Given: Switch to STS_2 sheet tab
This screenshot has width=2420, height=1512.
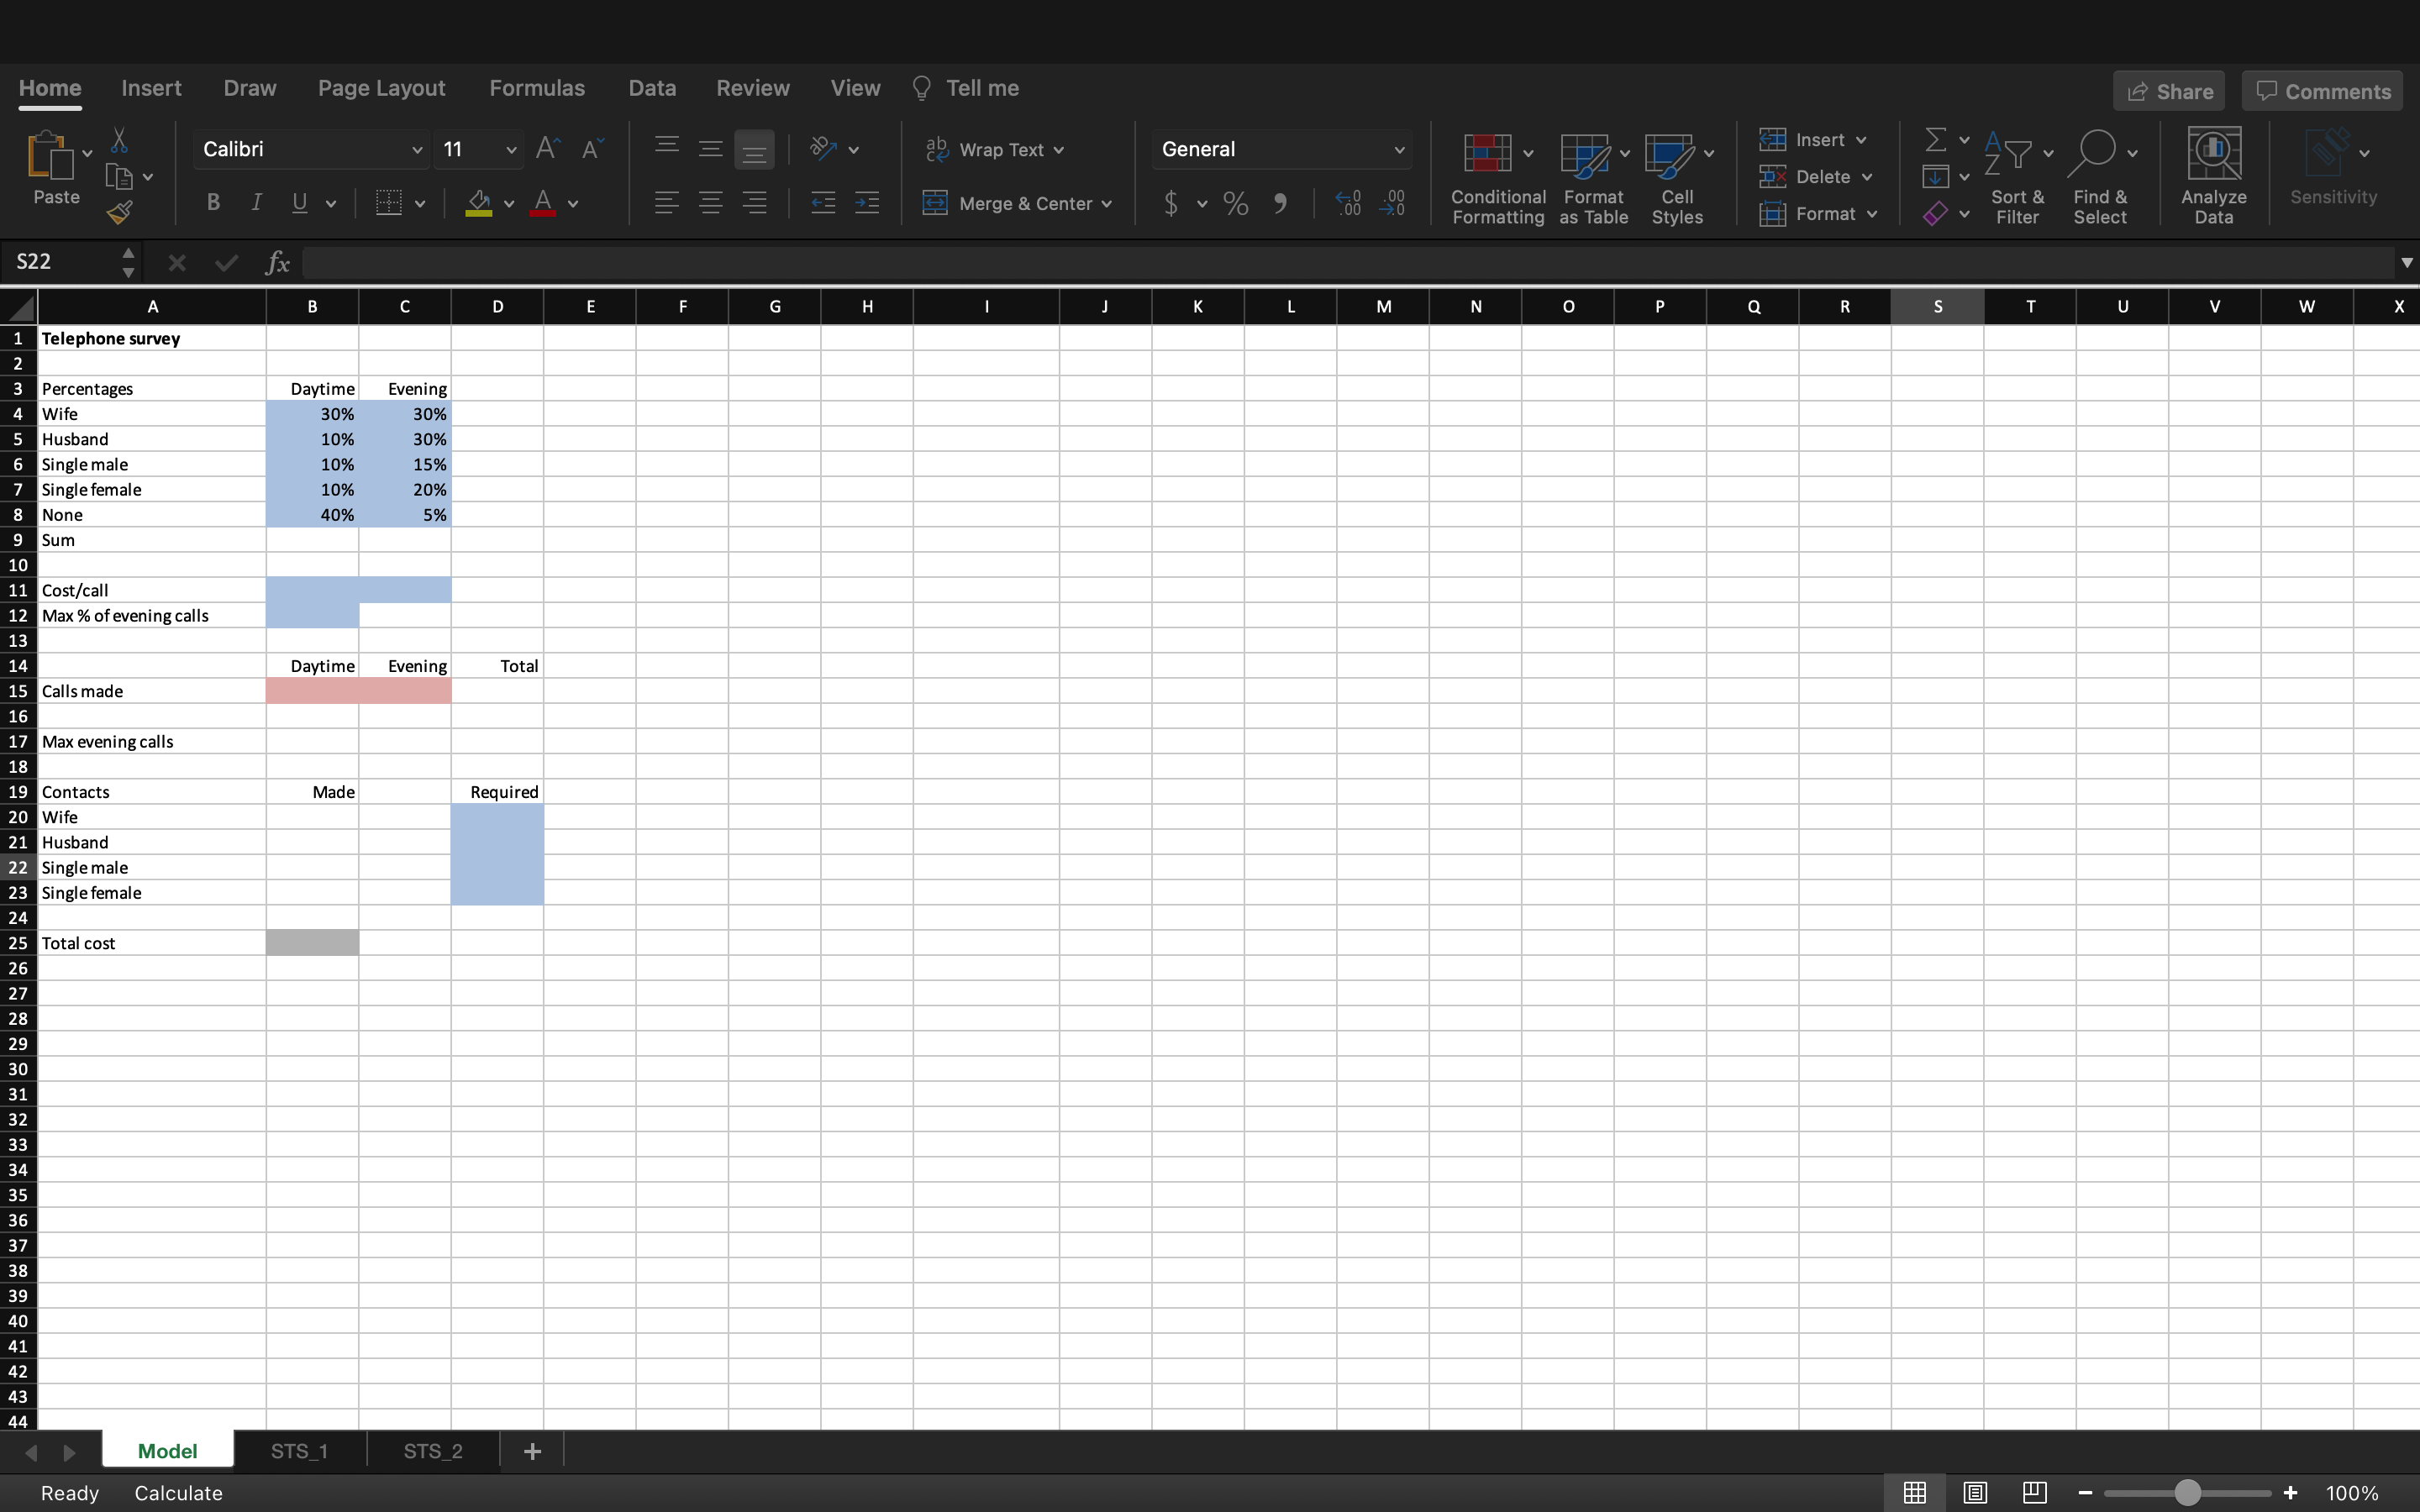Looking at the screenshot, I should [432, 1451].
